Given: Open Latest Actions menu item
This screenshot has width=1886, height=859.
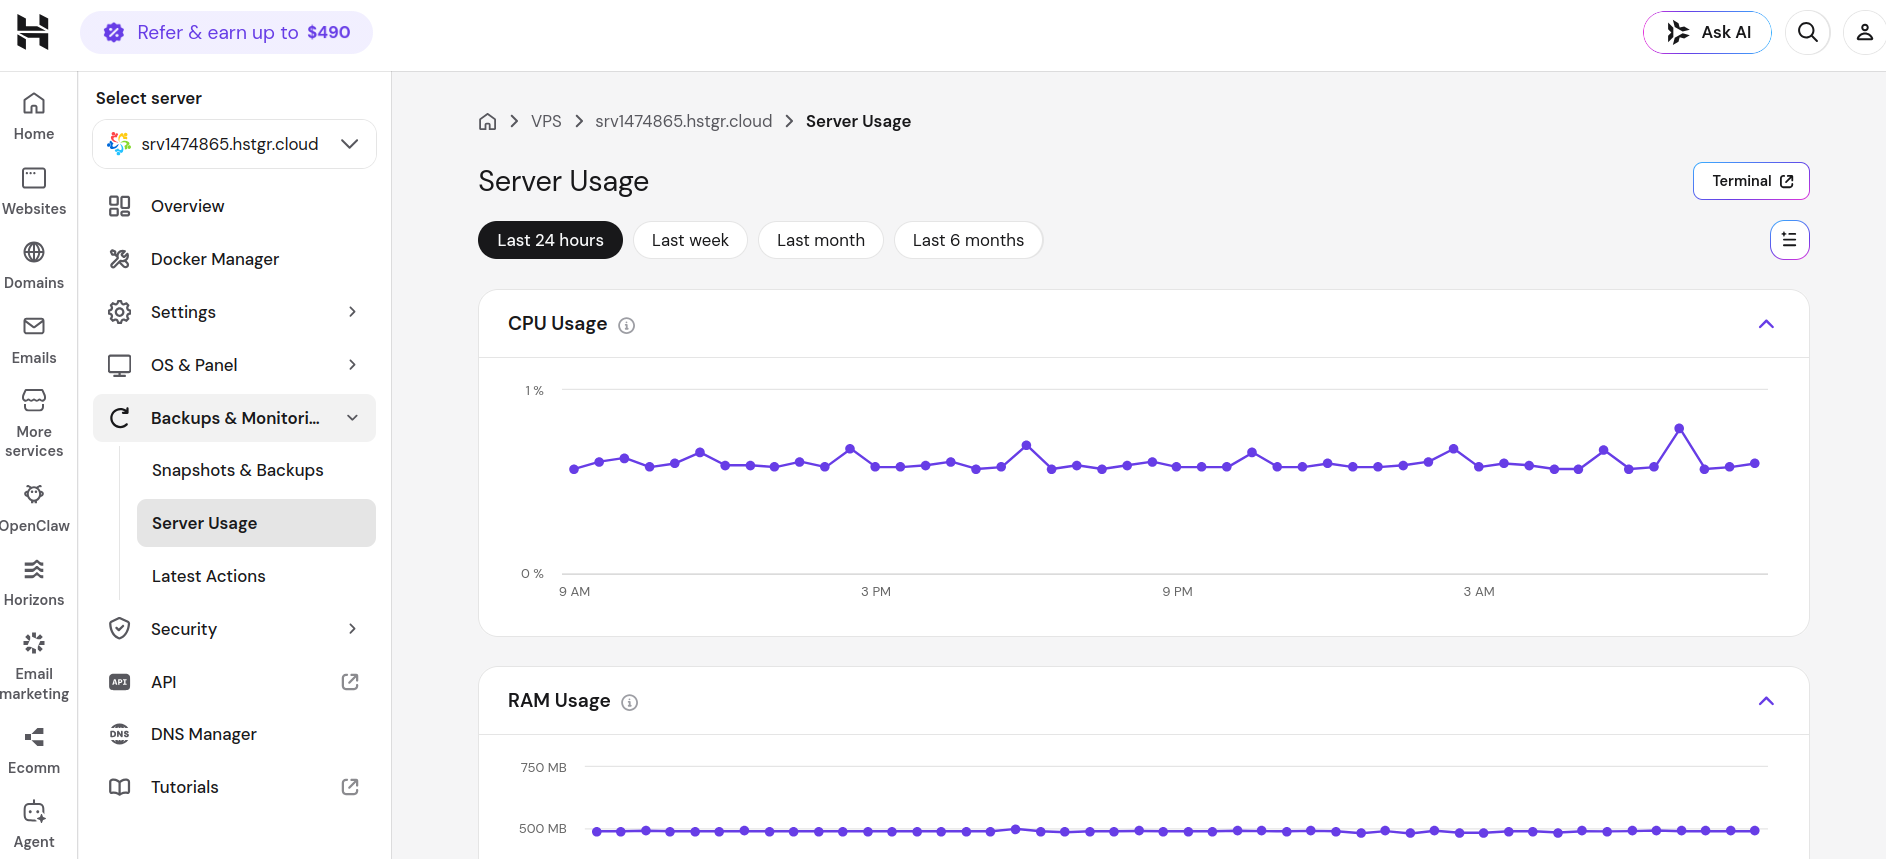Looking at the screenshot, I should 256,576.
